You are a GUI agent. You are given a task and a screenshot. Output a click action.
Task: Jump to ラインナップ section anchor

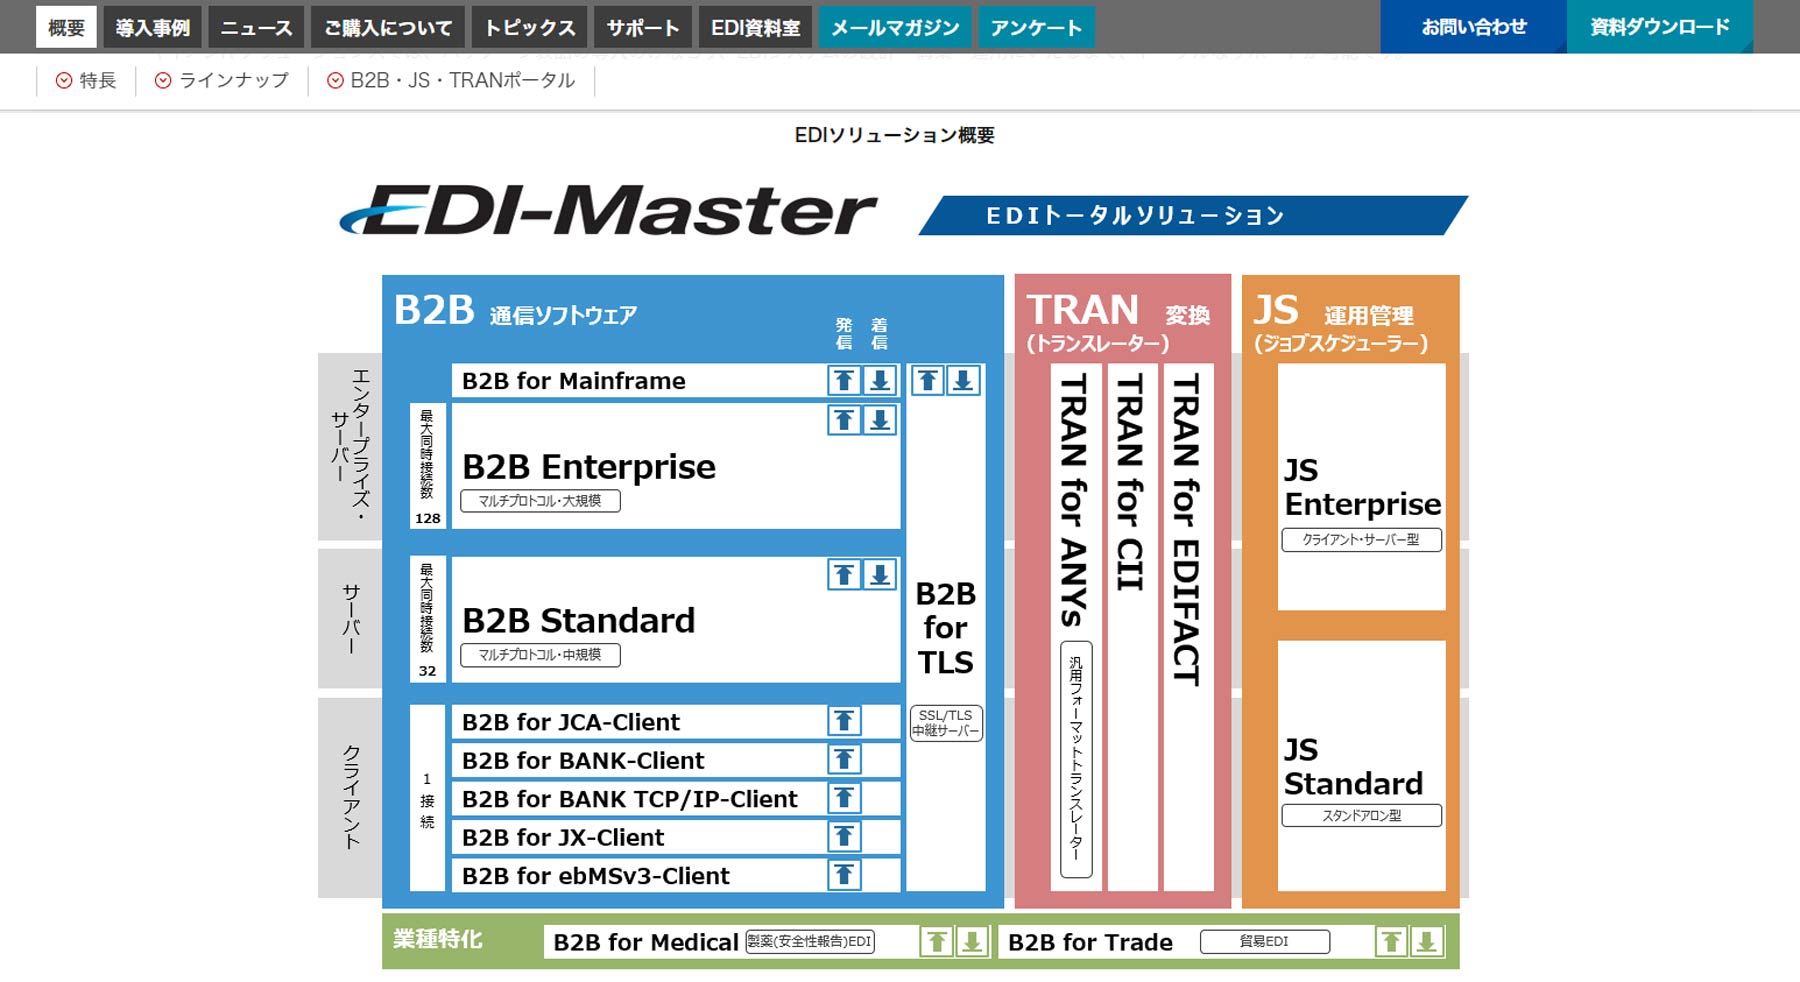pyautogui.click(x=222, y=81)
